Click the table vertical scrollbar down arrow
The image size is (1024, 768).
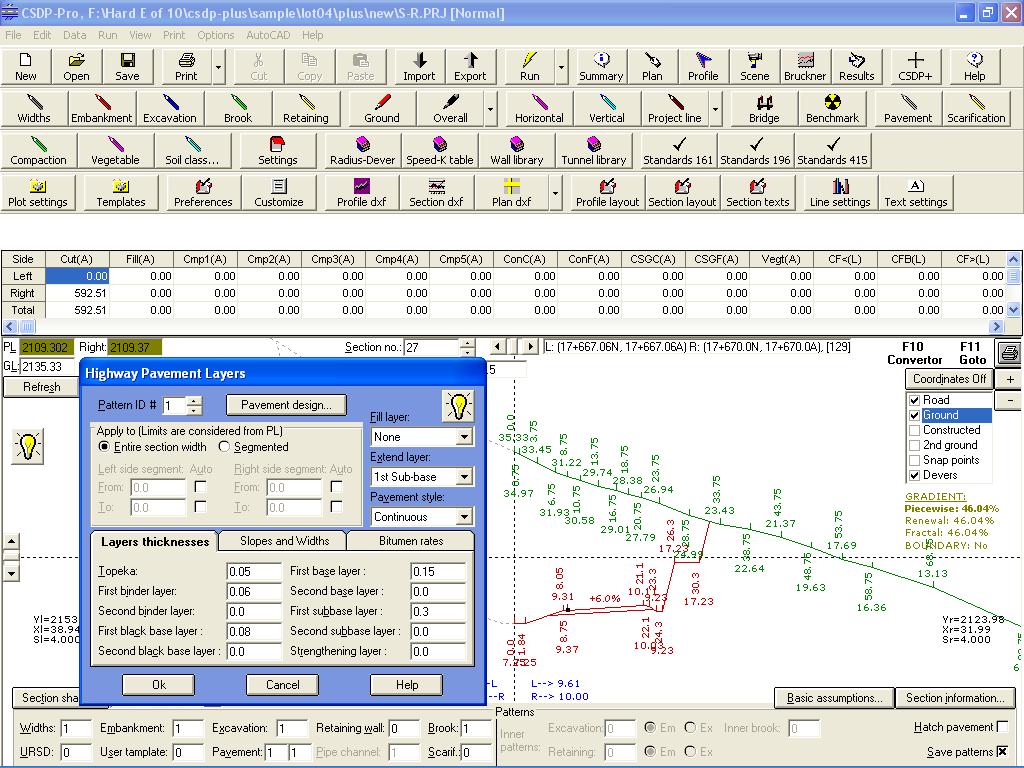(x=1014, y=310)
